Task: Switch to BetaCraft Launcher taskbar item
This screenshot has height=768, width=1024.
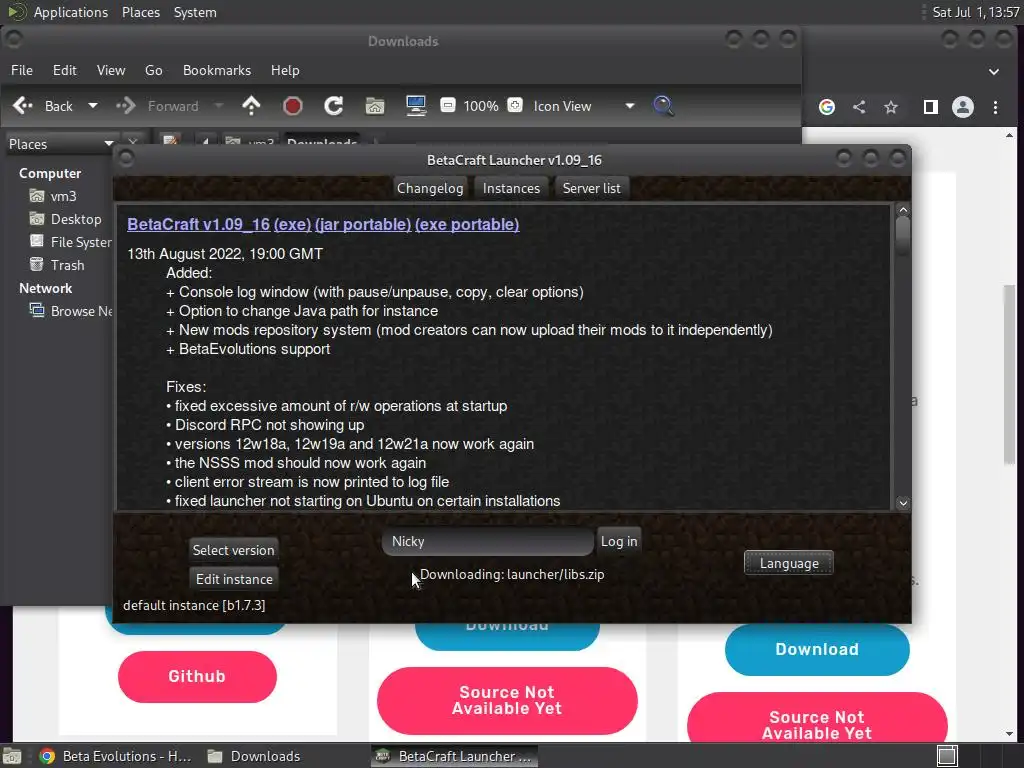Action: [x=455, y=756]
